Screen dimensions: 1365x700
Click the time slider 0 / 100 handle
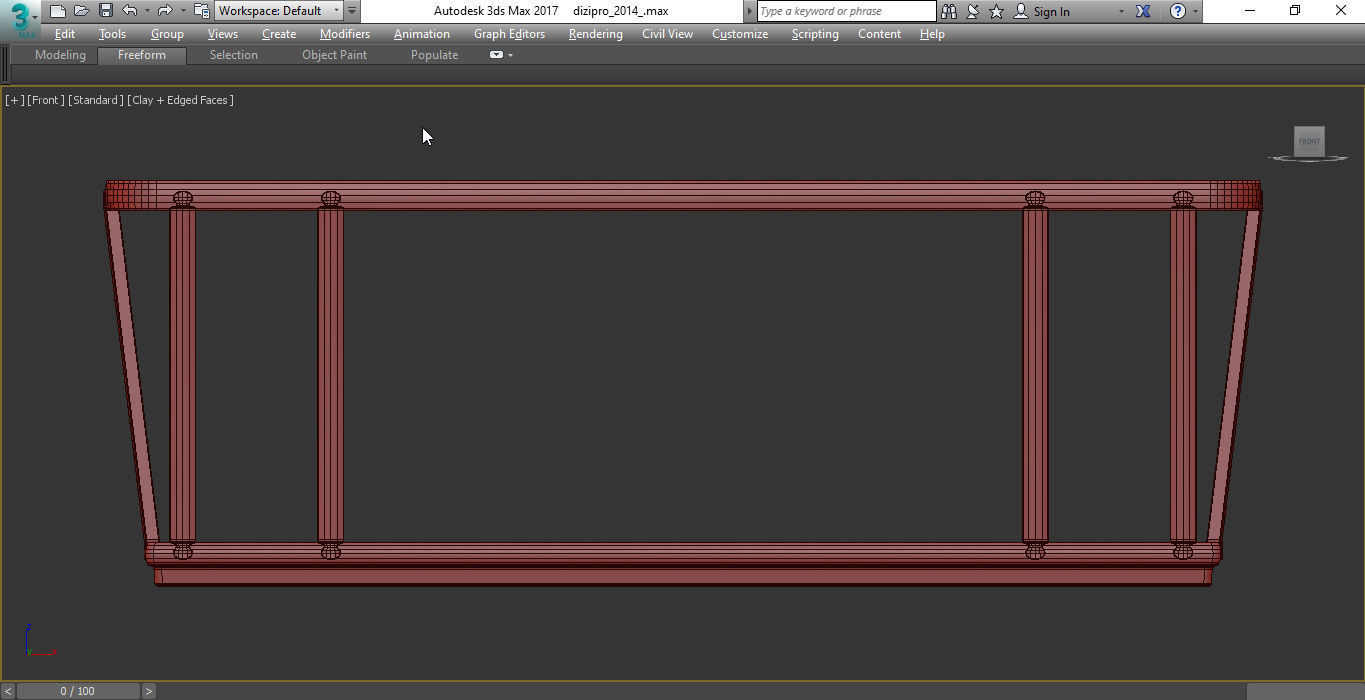pos(77,691)
